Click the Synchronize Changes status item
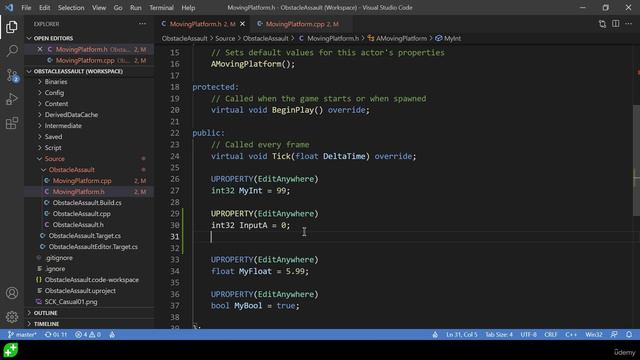The height and width of the screenshot is (360, 640). [56, 335]
